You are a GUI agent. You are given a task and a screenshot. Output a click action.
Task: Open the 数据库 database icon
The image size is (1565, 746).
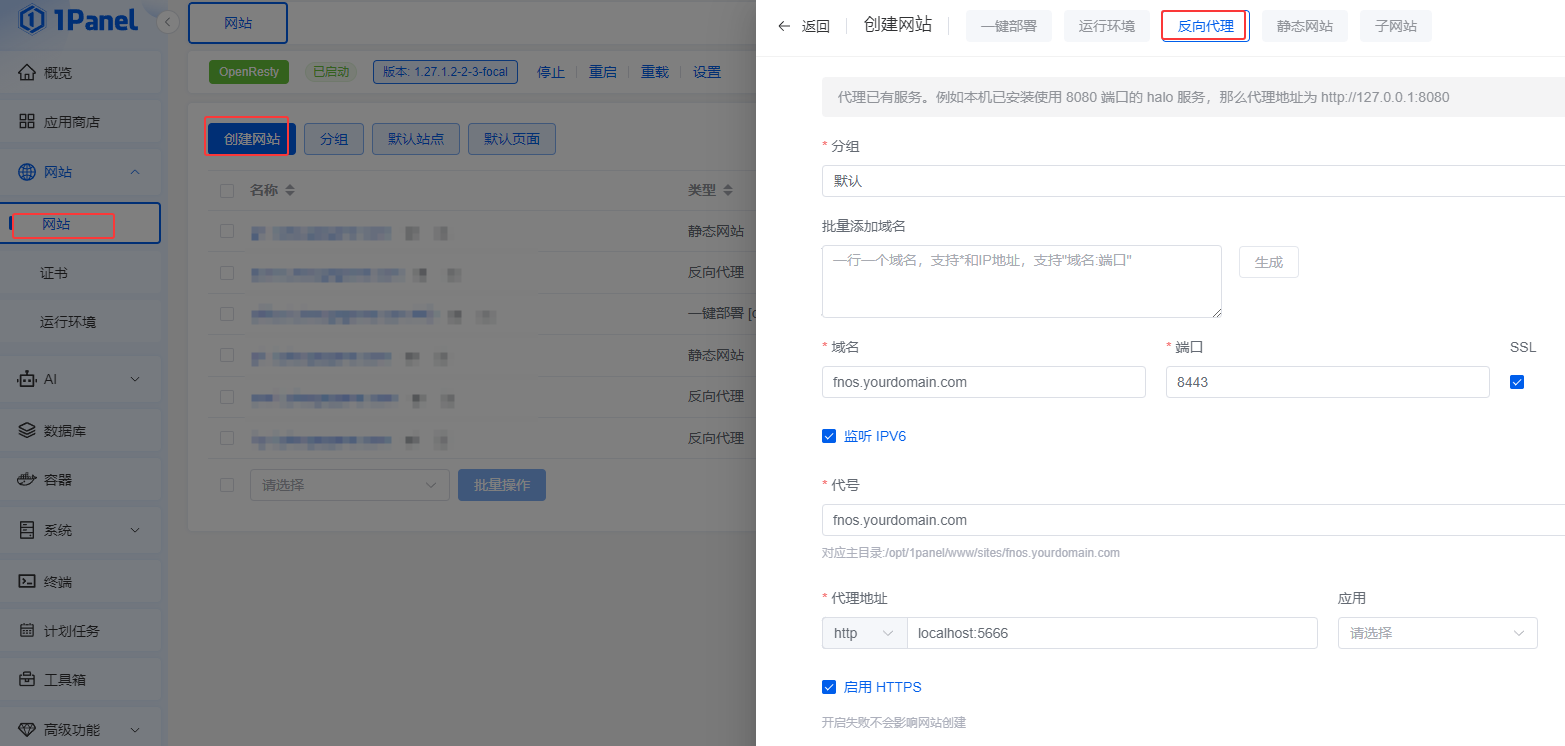tap(27, 431)
